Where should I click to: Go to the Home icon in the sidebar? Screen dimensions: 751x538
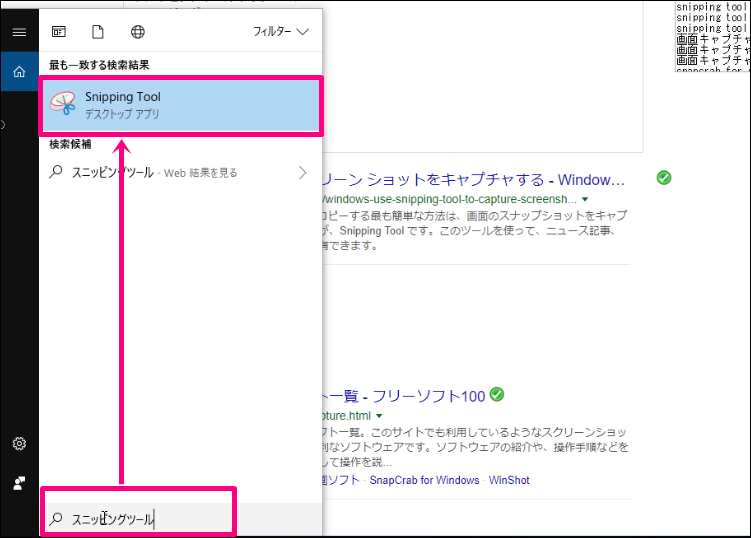pos(19,72)
